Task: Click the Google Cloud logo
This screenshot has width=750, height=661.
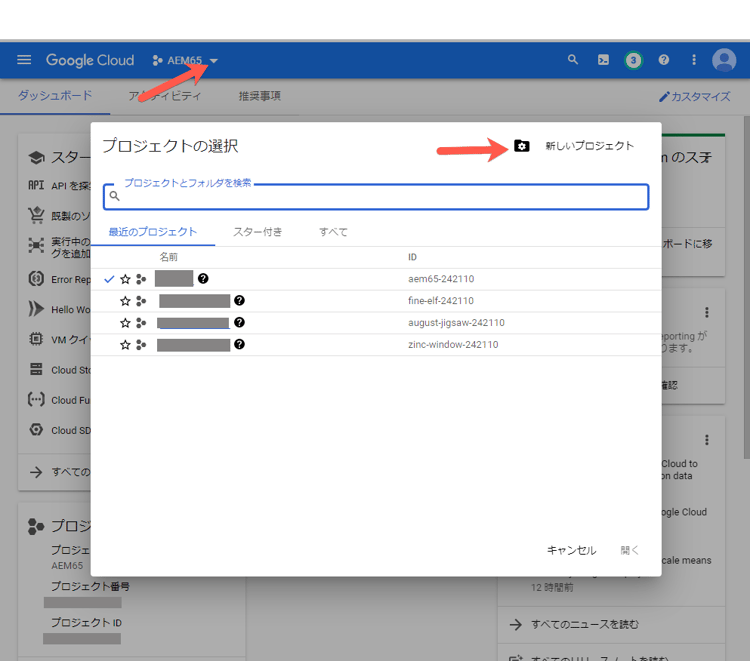Action: click(90, 60)
